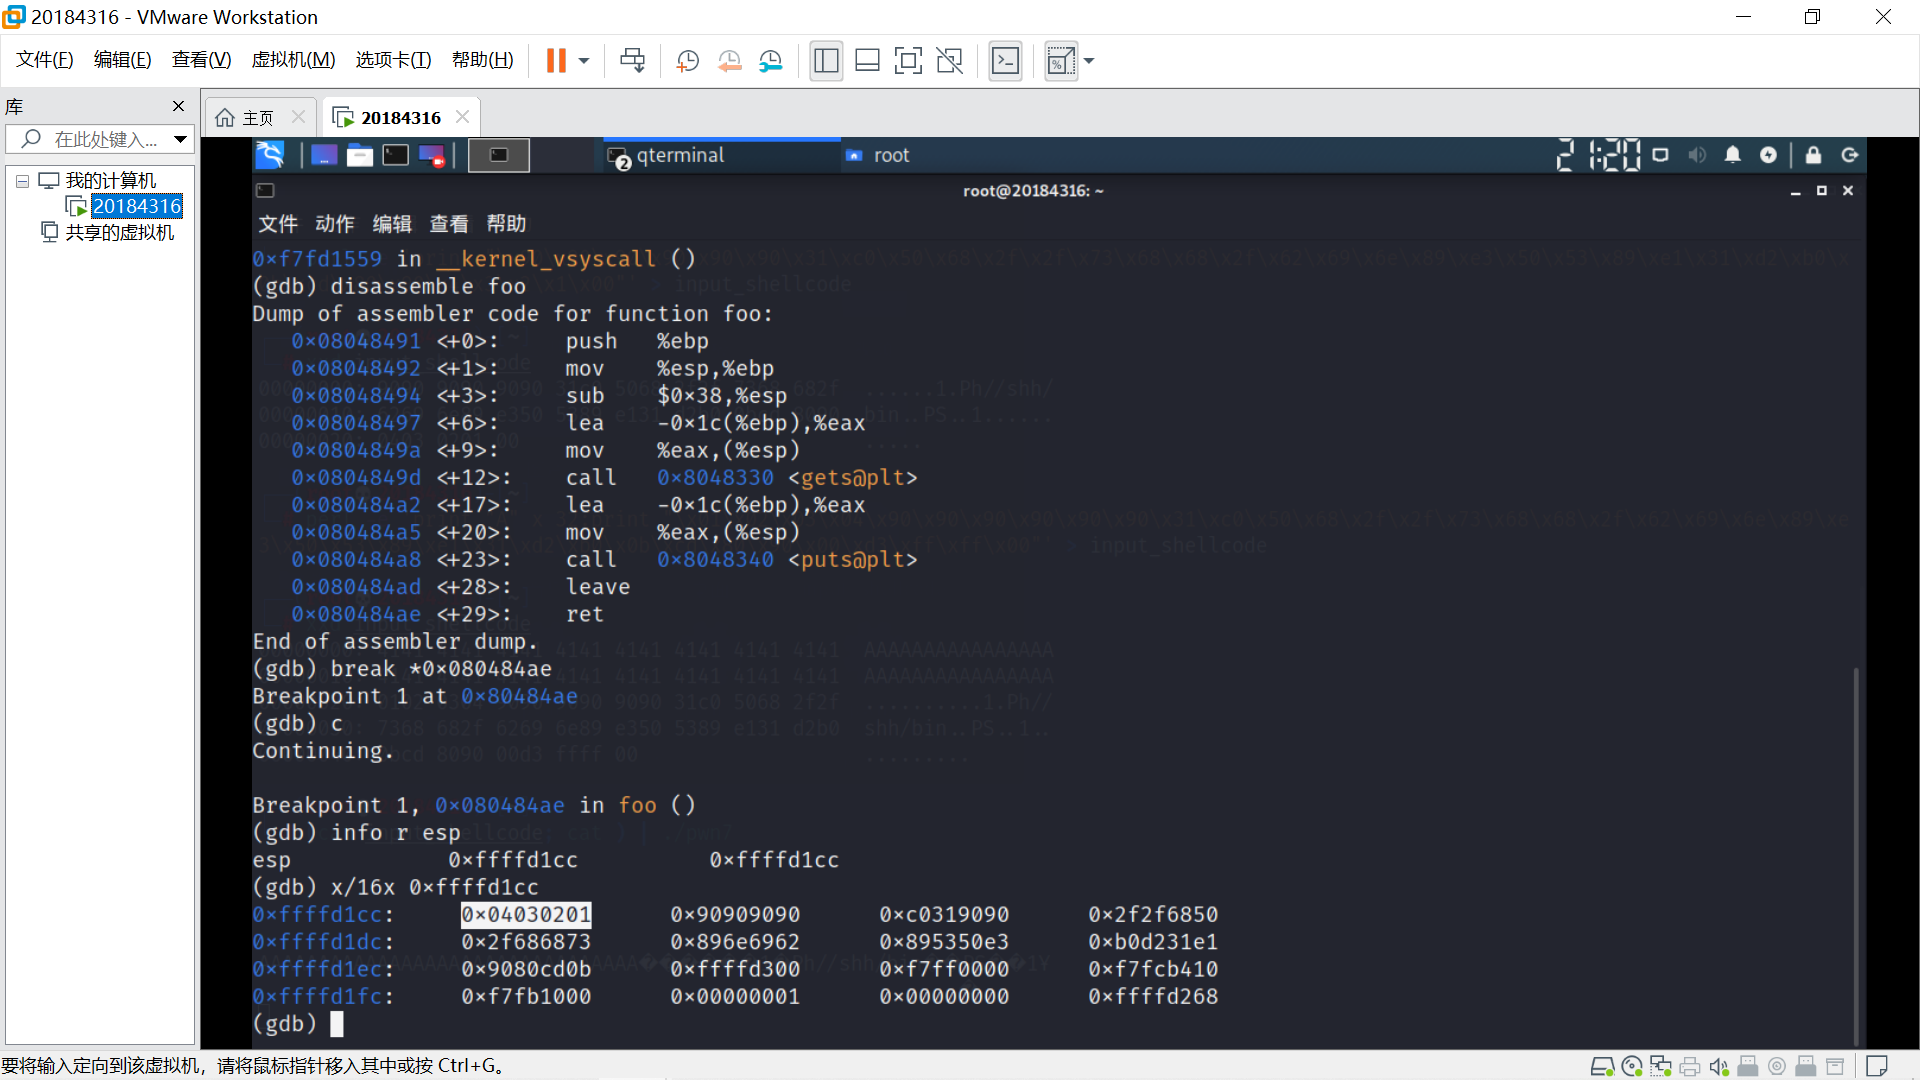Expand stretch guest dropdown arrow
The width and height of the screenshot is (1920, 1080).
pos(1089,61)
